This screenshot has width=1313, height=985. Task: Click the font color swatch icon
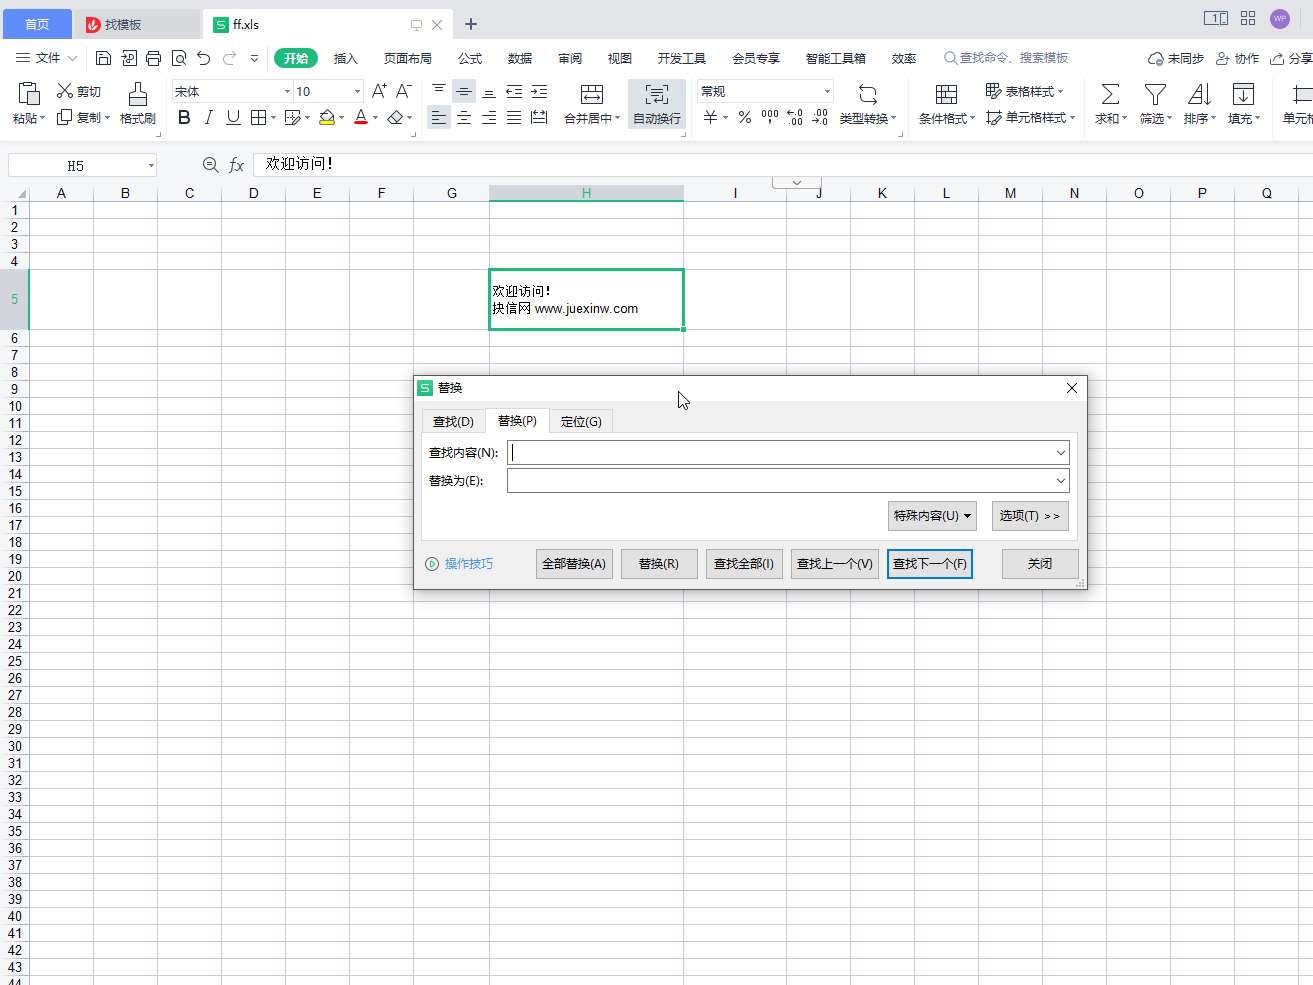point(361,118)
